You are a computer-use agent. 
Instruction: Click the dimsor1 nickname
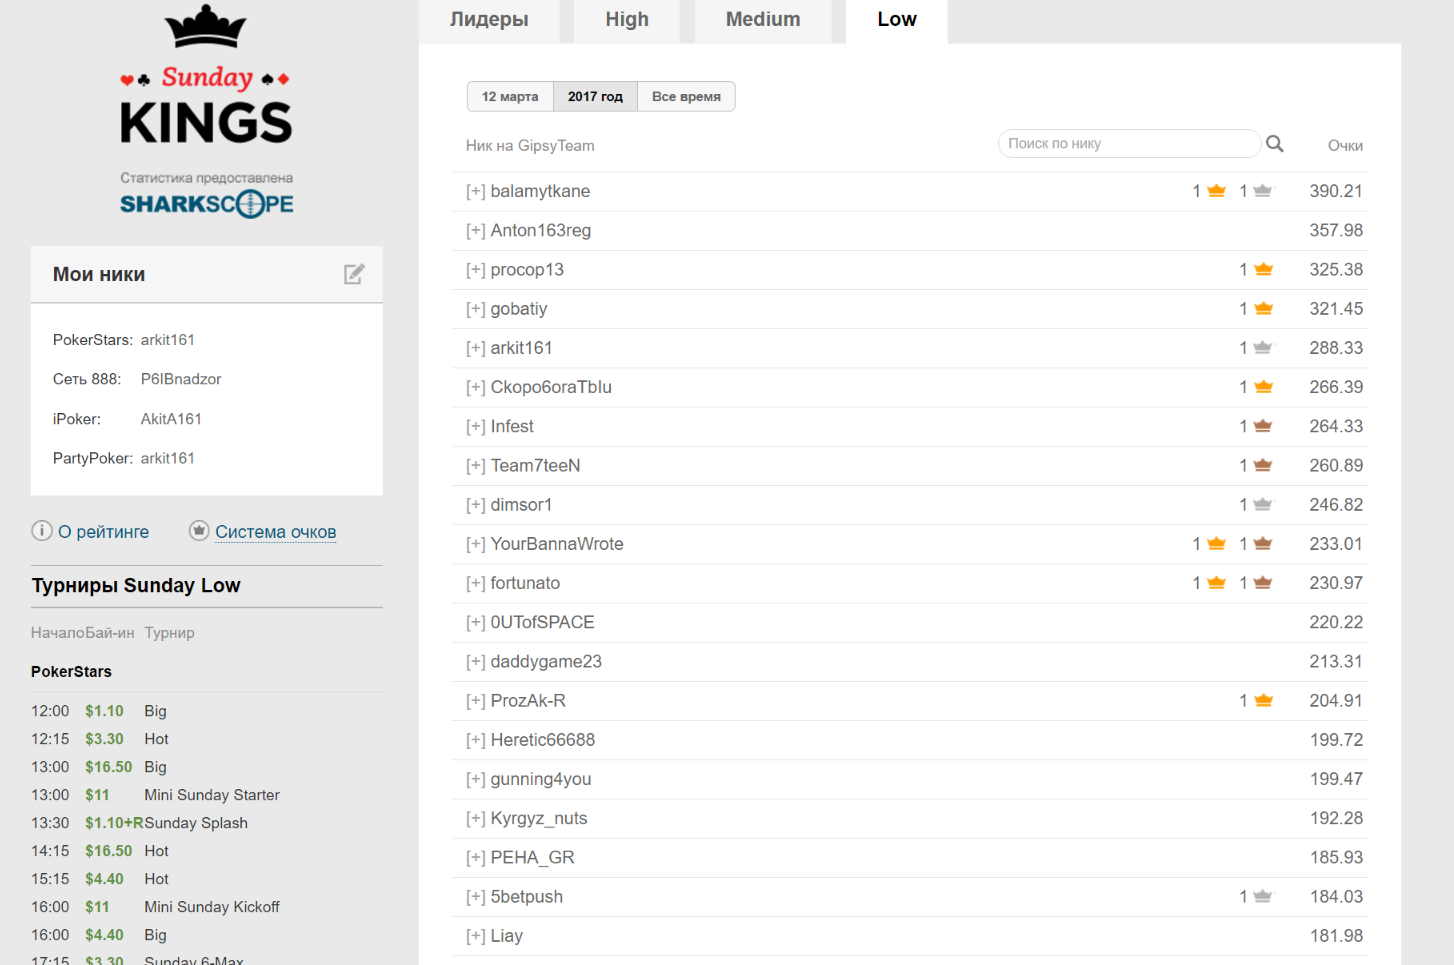point(521,505)
